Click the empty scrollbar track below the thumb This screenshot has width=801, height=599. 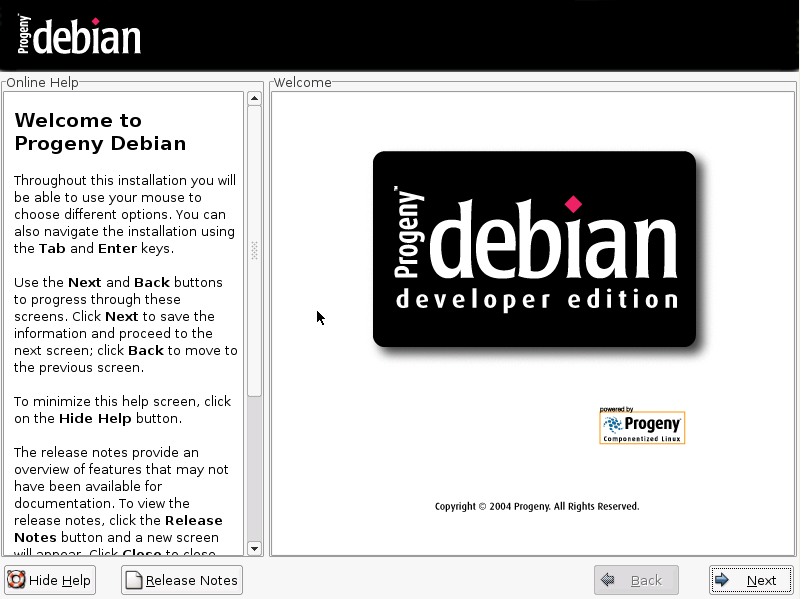pyautogui.click(x=254, y=470)
